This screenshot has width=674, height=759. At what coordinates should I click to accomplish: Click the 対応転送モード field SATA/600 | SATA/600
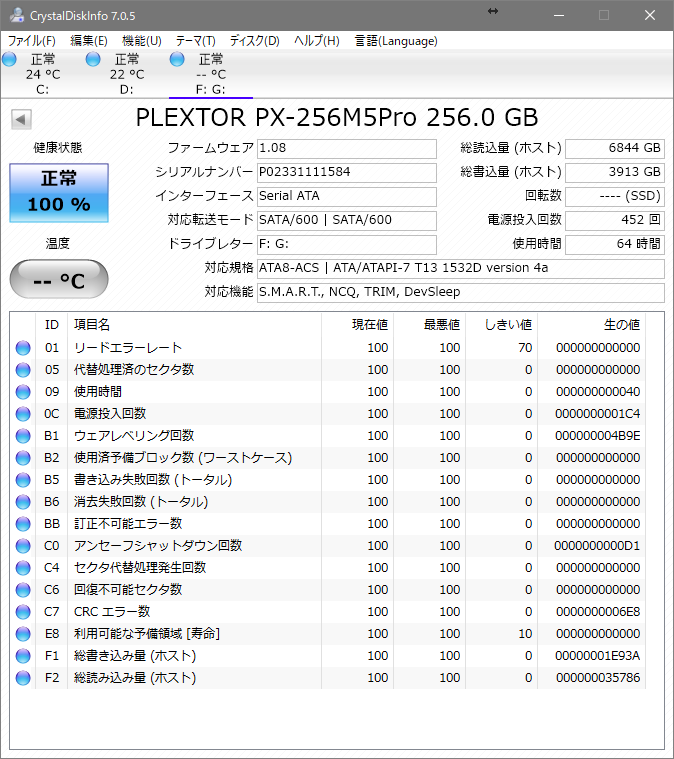point(347,220)
